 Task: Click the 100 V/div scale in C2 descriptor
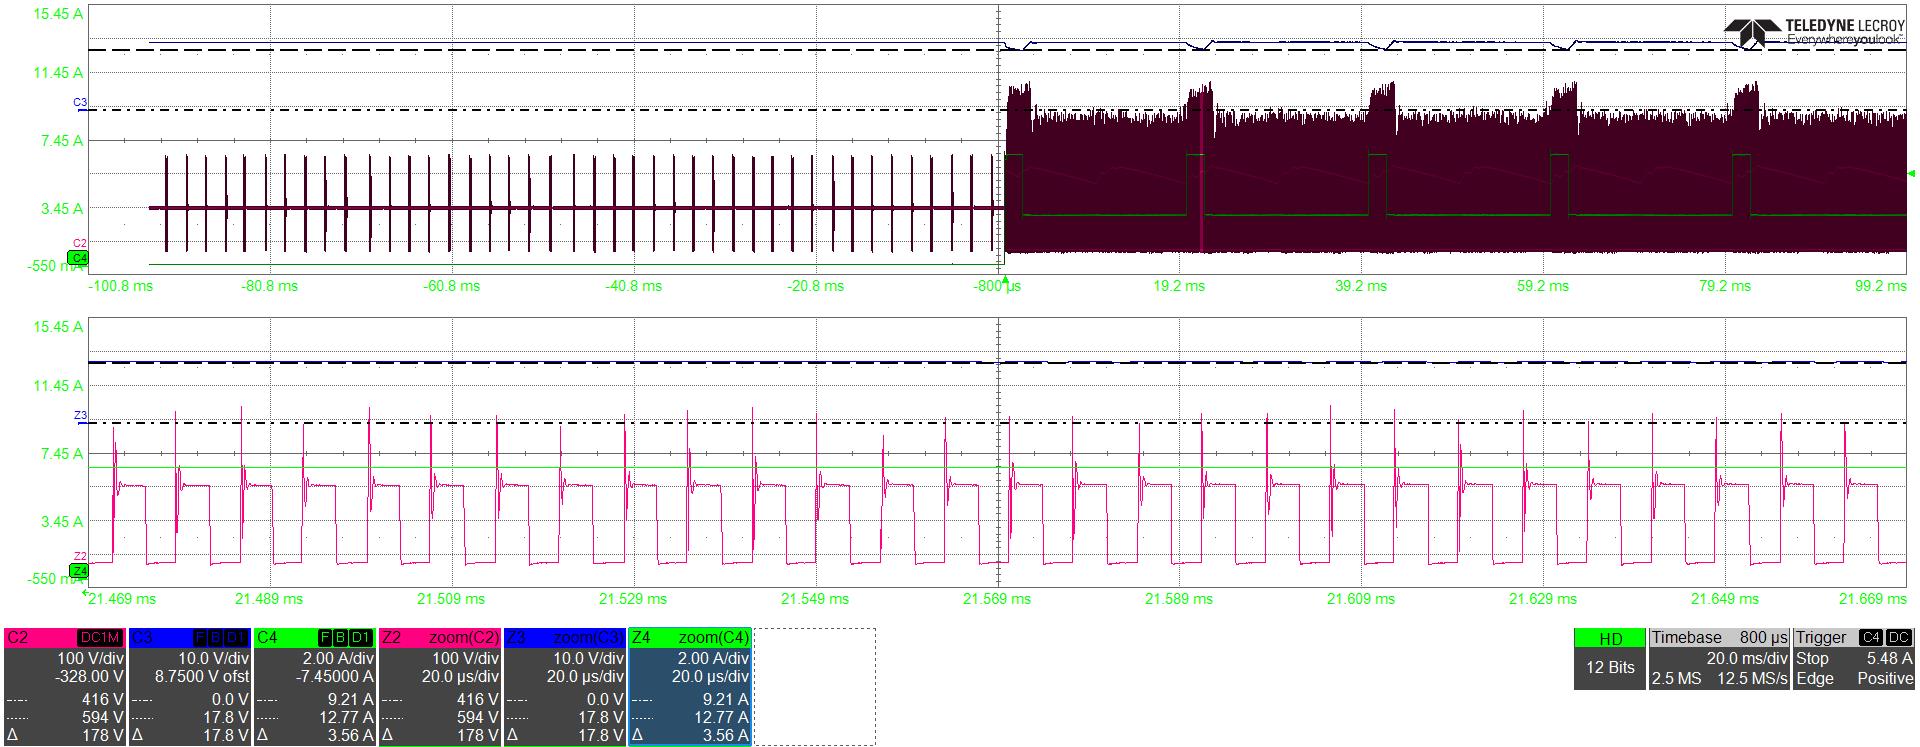click(91, 659)
